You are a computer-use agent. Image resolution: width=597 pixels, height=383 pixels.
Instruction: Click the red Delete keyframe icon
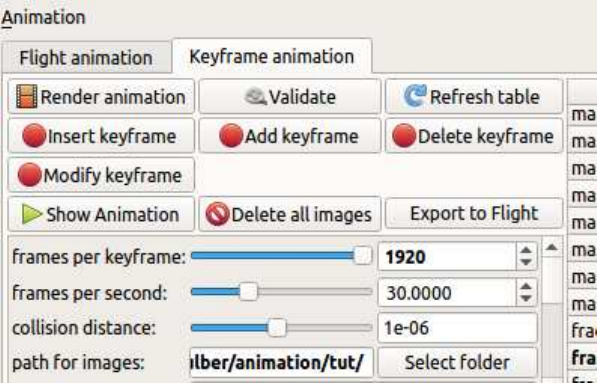(404, 136)
